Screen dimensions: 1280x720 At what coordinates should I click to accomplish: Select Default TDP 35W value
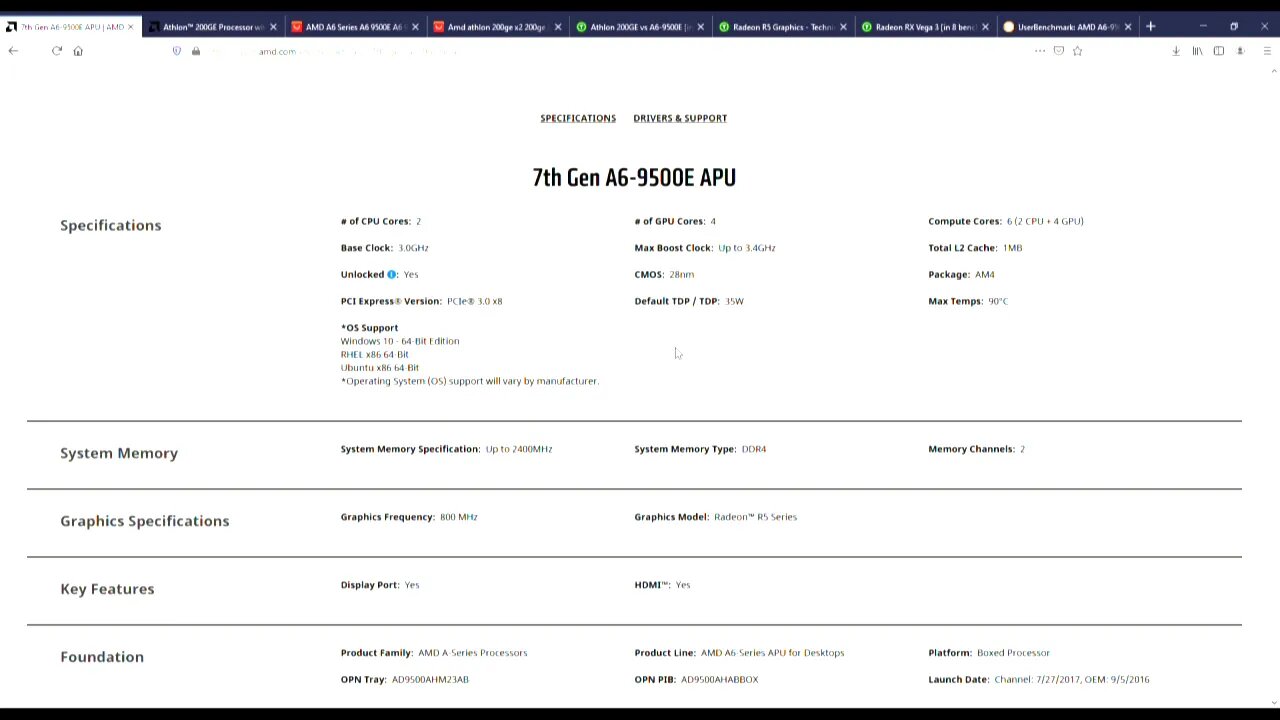734,301
